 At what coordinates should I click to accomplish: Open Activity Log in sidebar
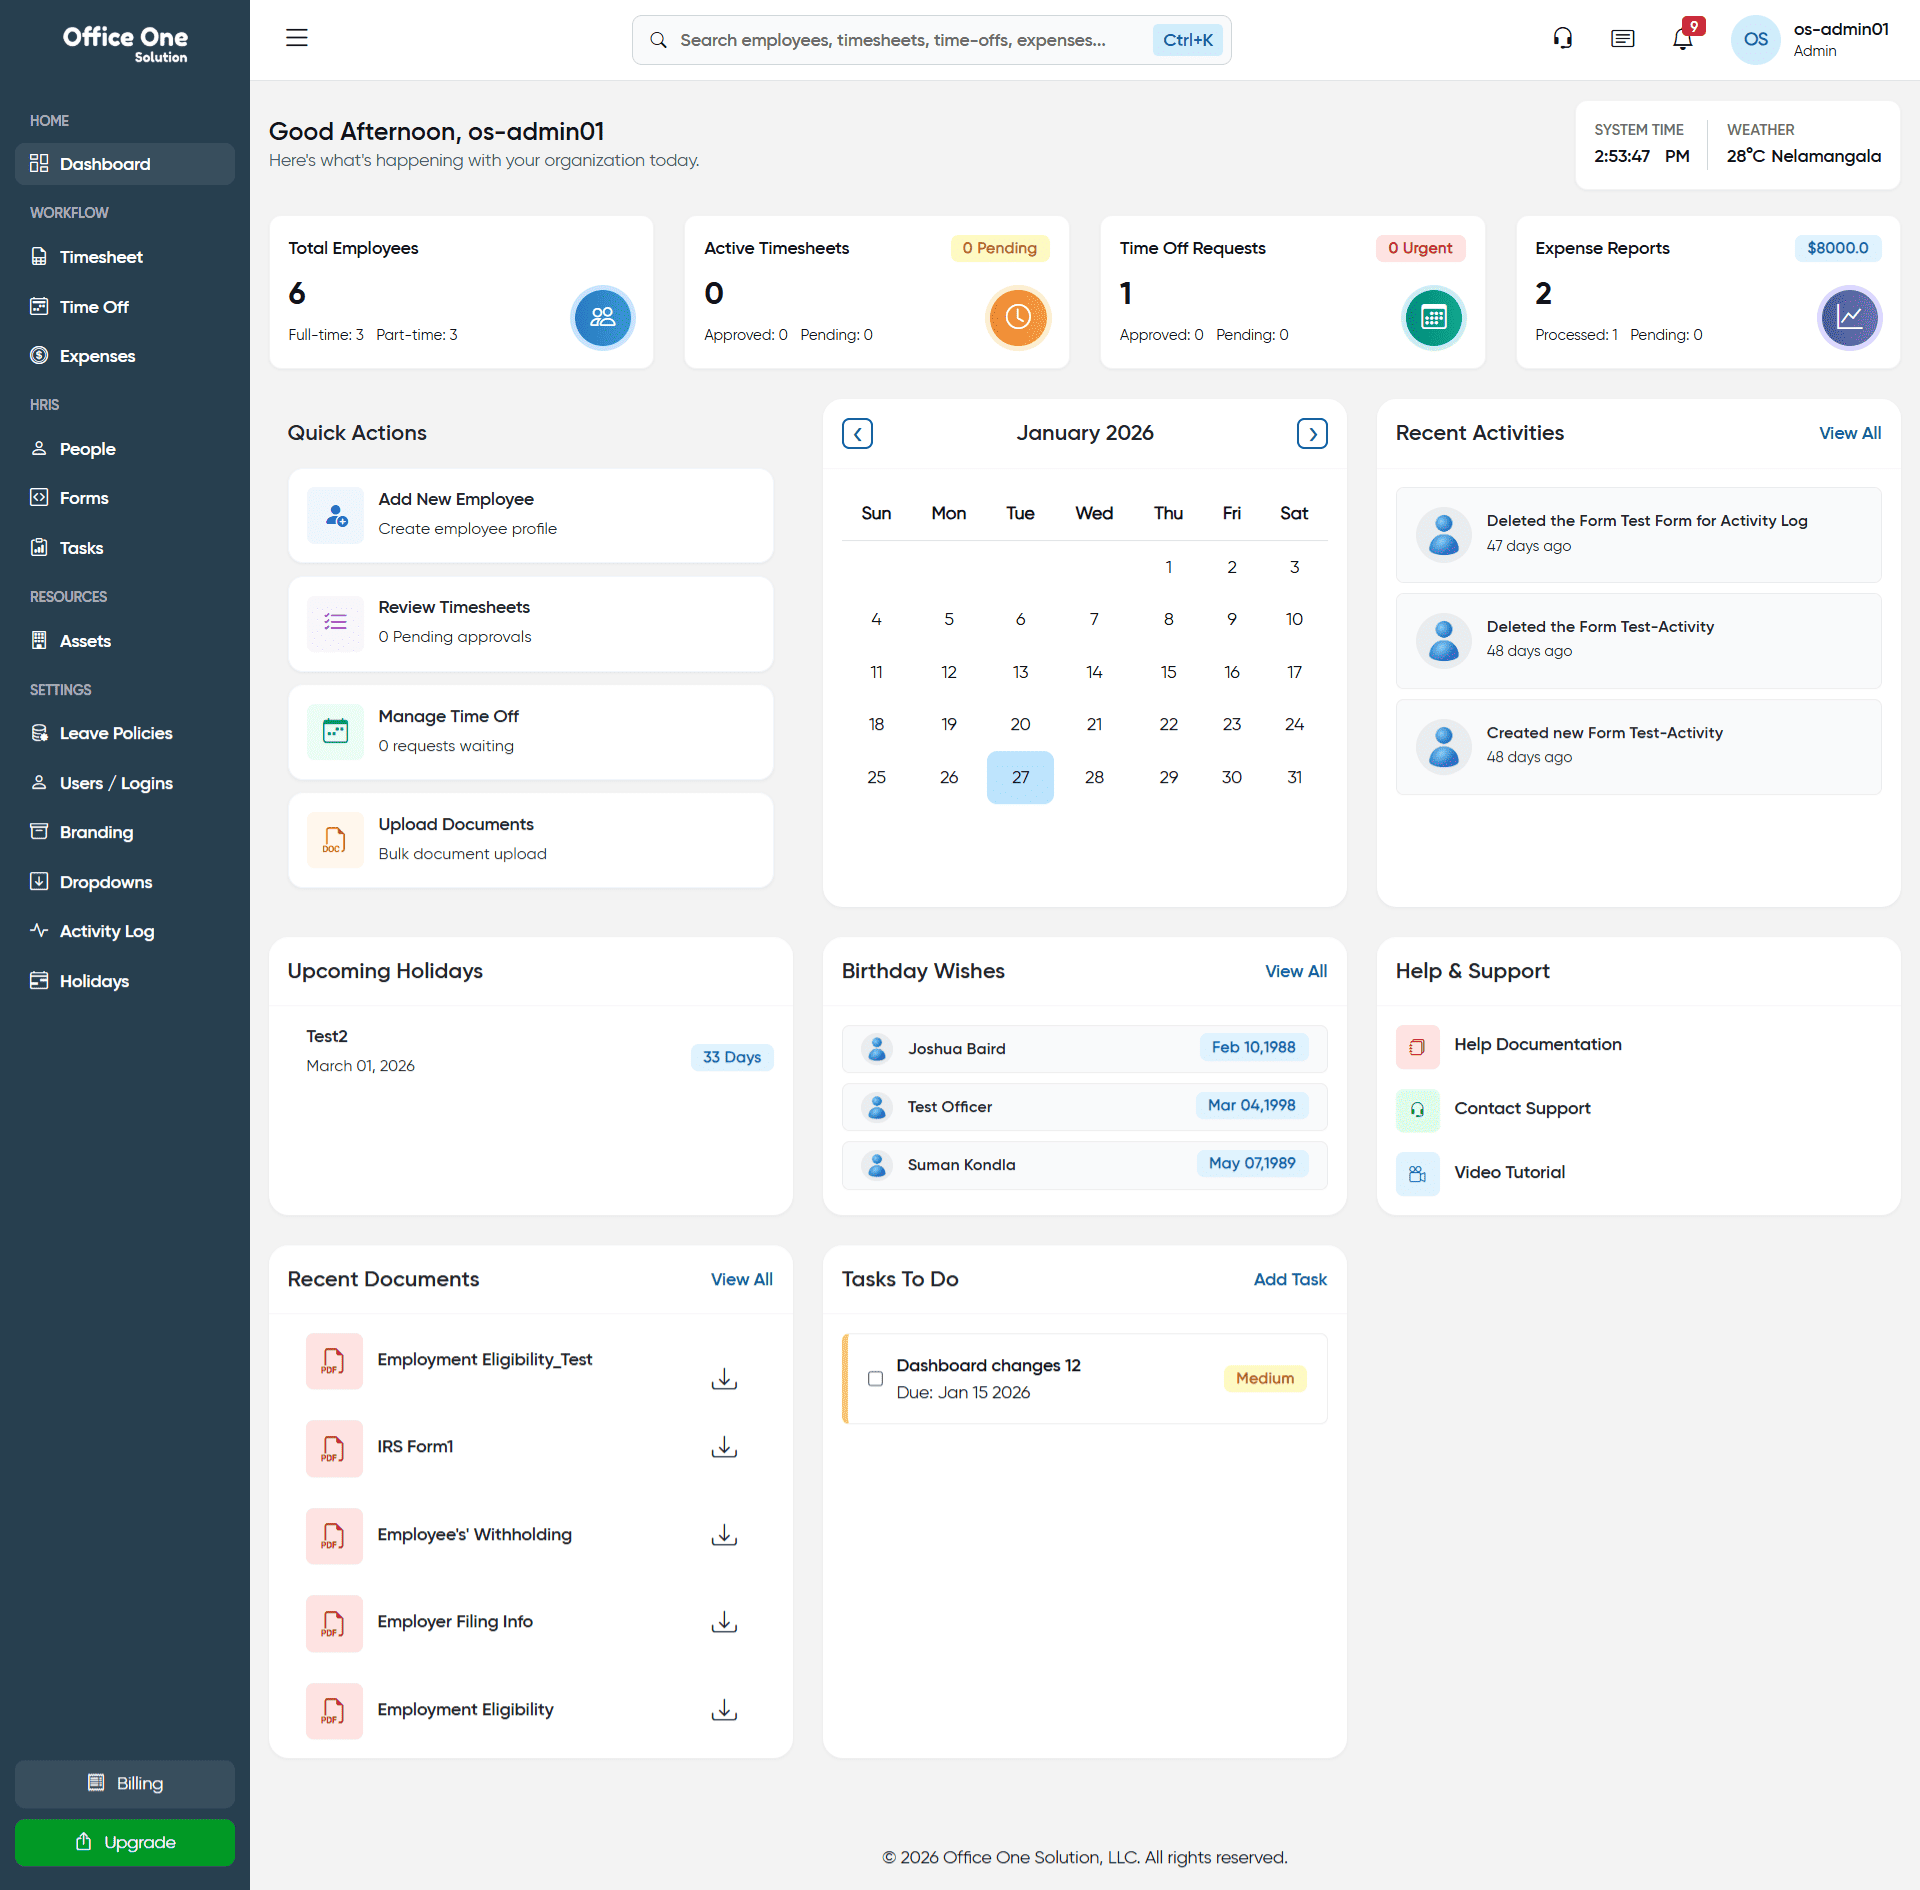click(x=106, y=931)
